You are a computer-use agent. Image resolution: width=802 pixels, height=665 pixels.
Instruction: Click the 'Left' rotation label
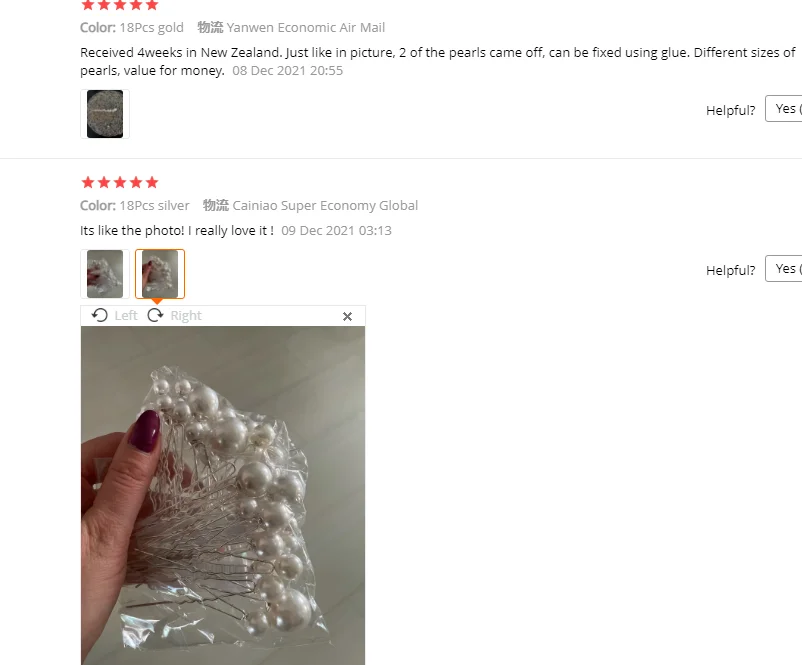pos(126,316)
